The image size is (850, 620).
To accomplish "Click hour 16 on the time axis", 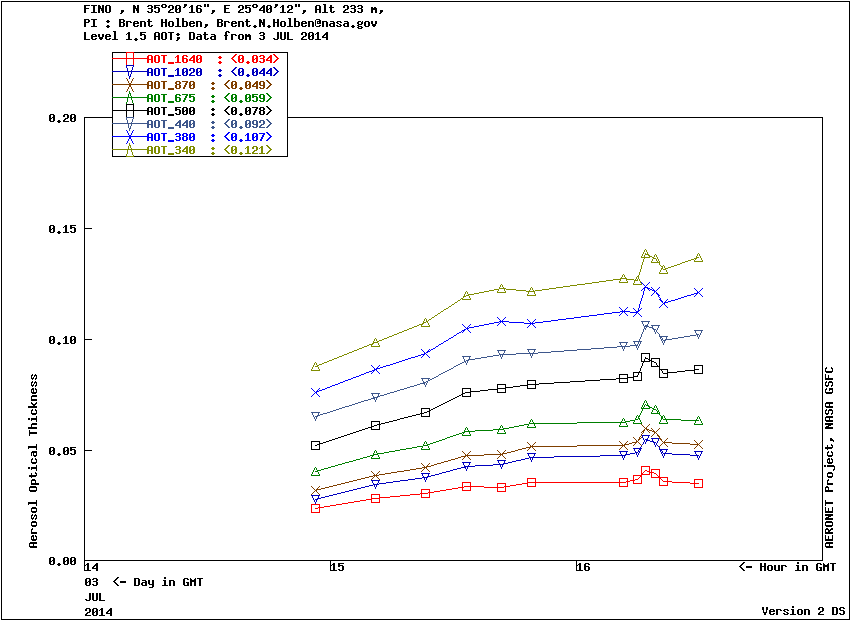I will pos(583,568).
